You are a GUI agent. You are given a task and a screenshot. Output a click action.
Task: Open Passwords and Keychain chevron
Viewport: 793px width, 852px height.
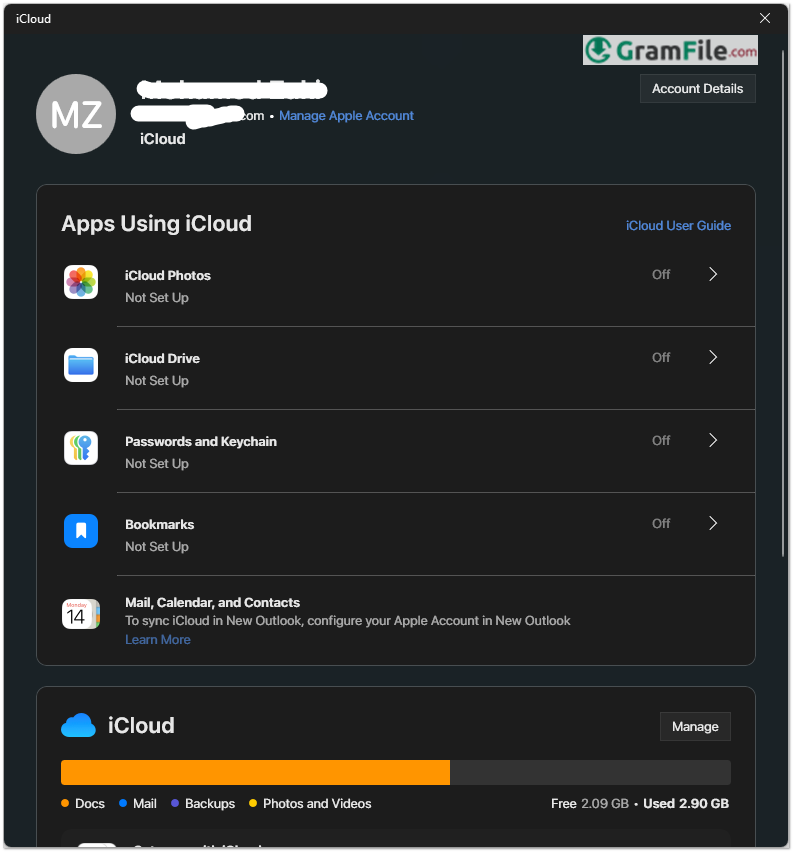tap(713, 440)
